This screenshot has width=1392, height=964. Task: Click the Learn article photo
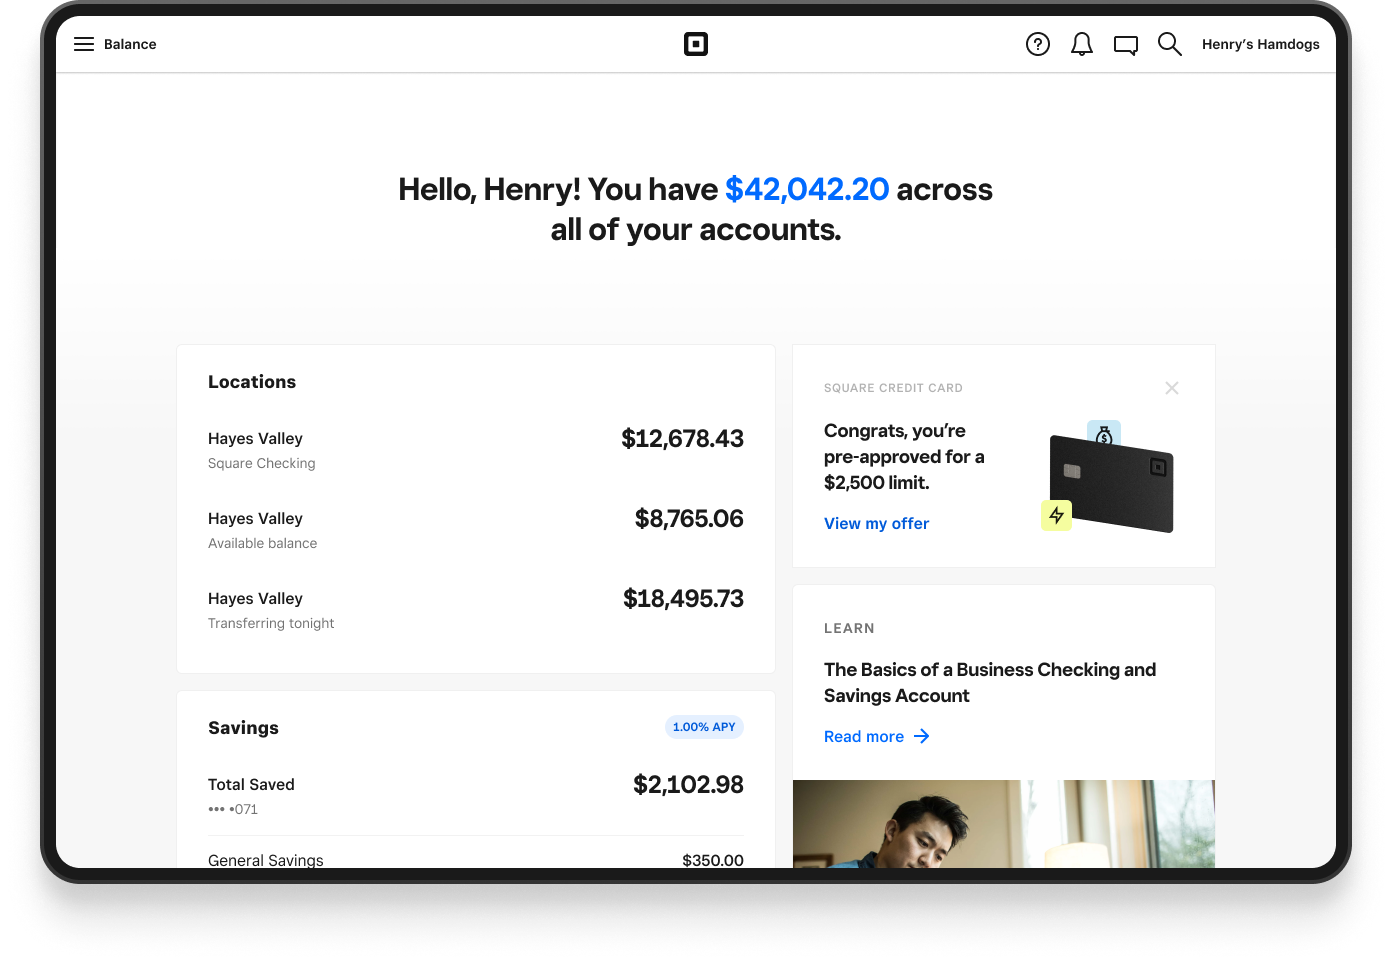click(1003, 824)
